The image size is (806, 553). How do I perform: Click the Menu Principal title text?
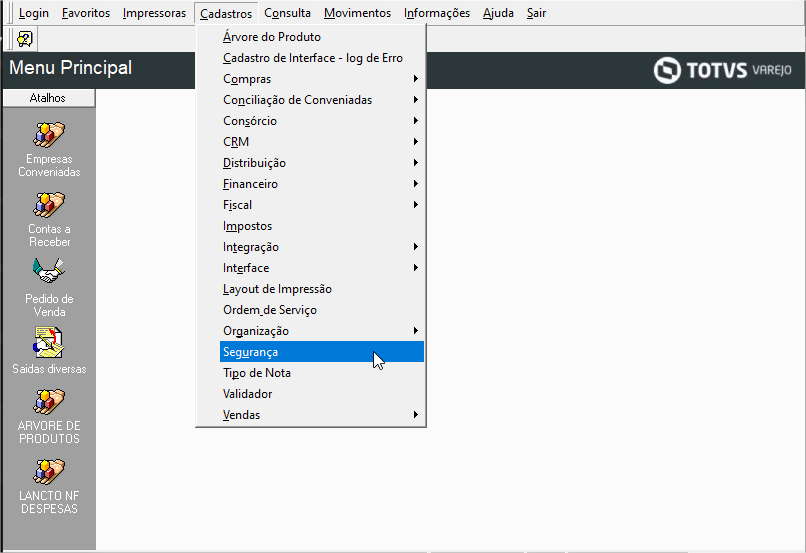pyautogui.click(x=70, y=68)
